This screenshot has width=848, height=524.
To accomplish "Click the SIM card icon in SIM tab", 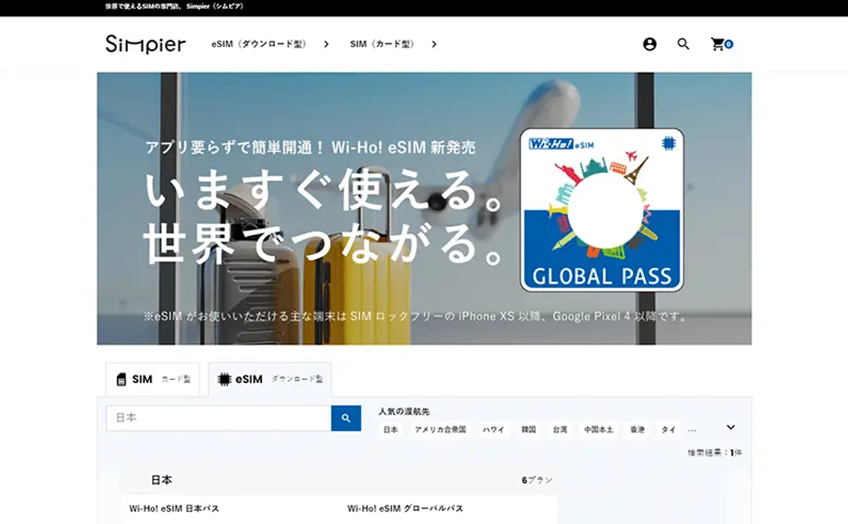I will point(121,379).
